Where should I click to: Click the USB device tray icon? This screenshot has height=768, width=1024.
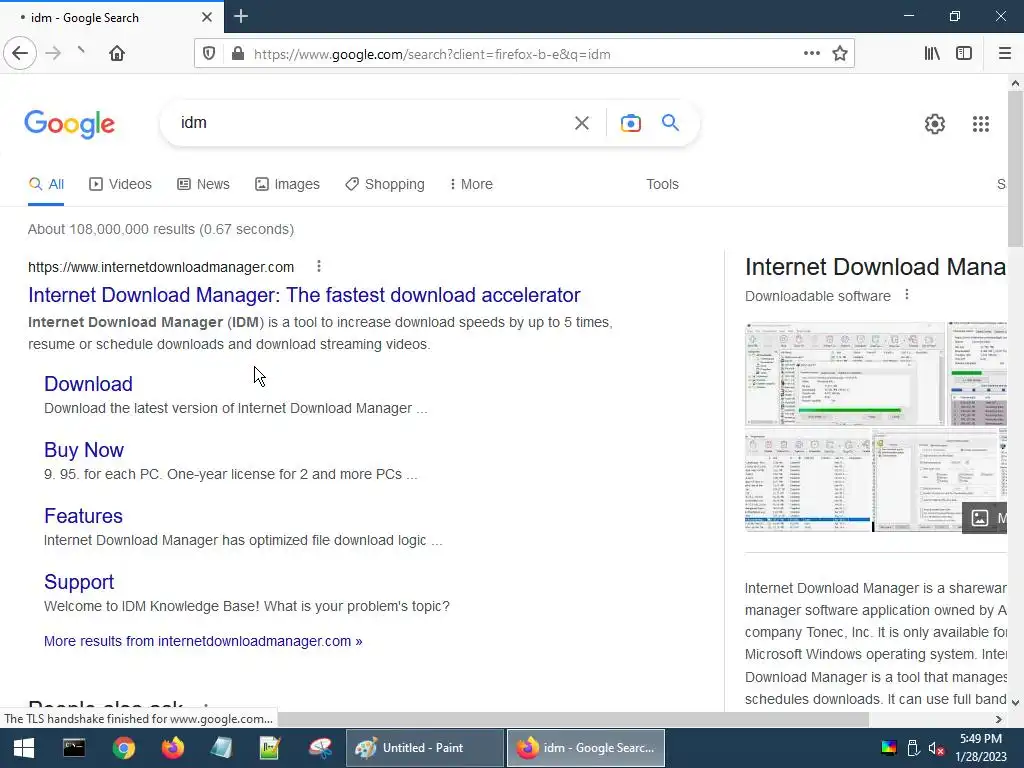click(x=913, y=748)
